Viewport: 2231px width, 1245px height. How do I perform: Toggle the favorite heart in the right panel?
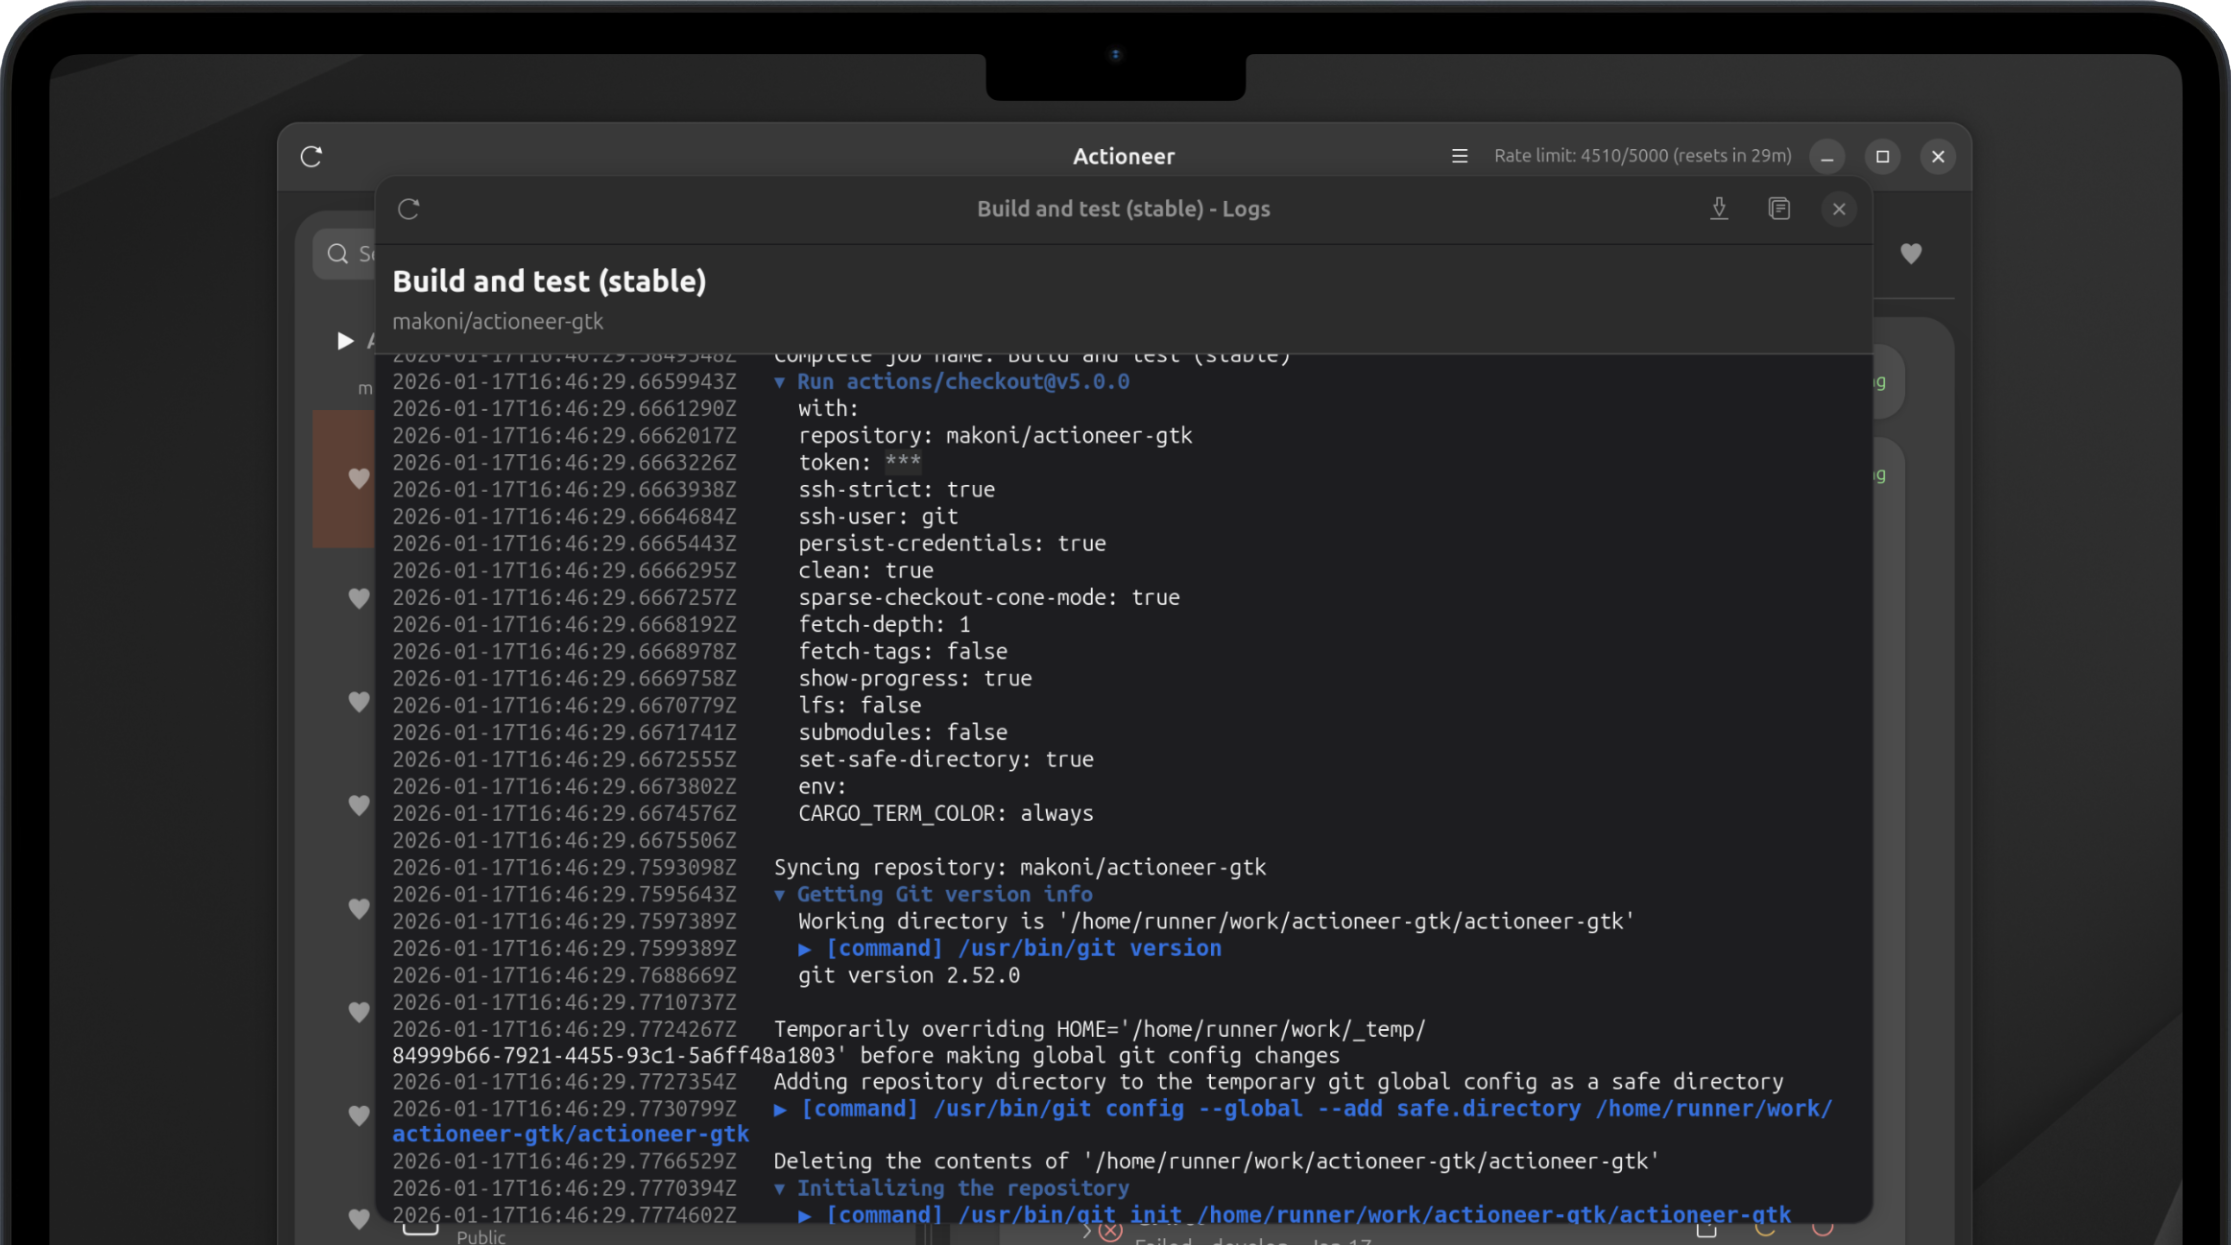(x=1911, y=254)
